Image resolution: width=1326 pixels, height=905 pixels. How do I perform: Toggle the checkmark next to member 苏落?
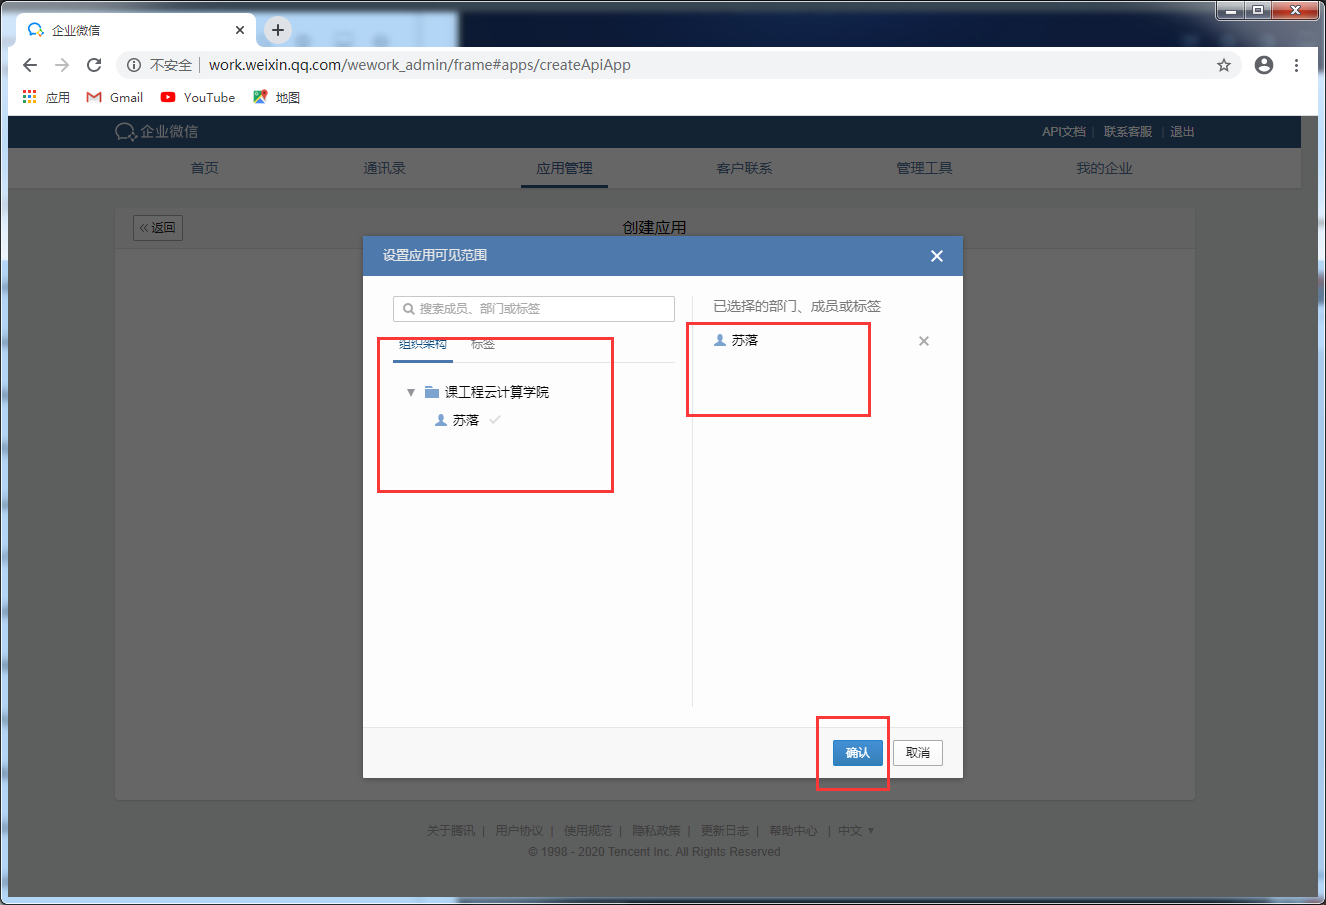pyautogui.click(x=495, y=420)
